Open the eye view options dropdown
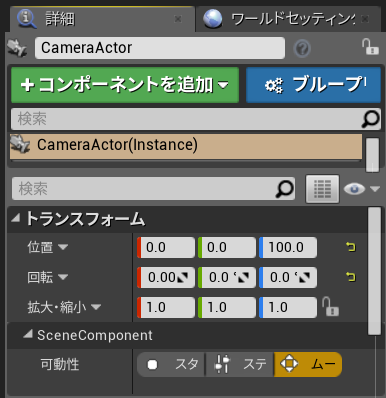The height and width of the screenshot is (398, 386). pyautogui.click(x=362, y=189)
